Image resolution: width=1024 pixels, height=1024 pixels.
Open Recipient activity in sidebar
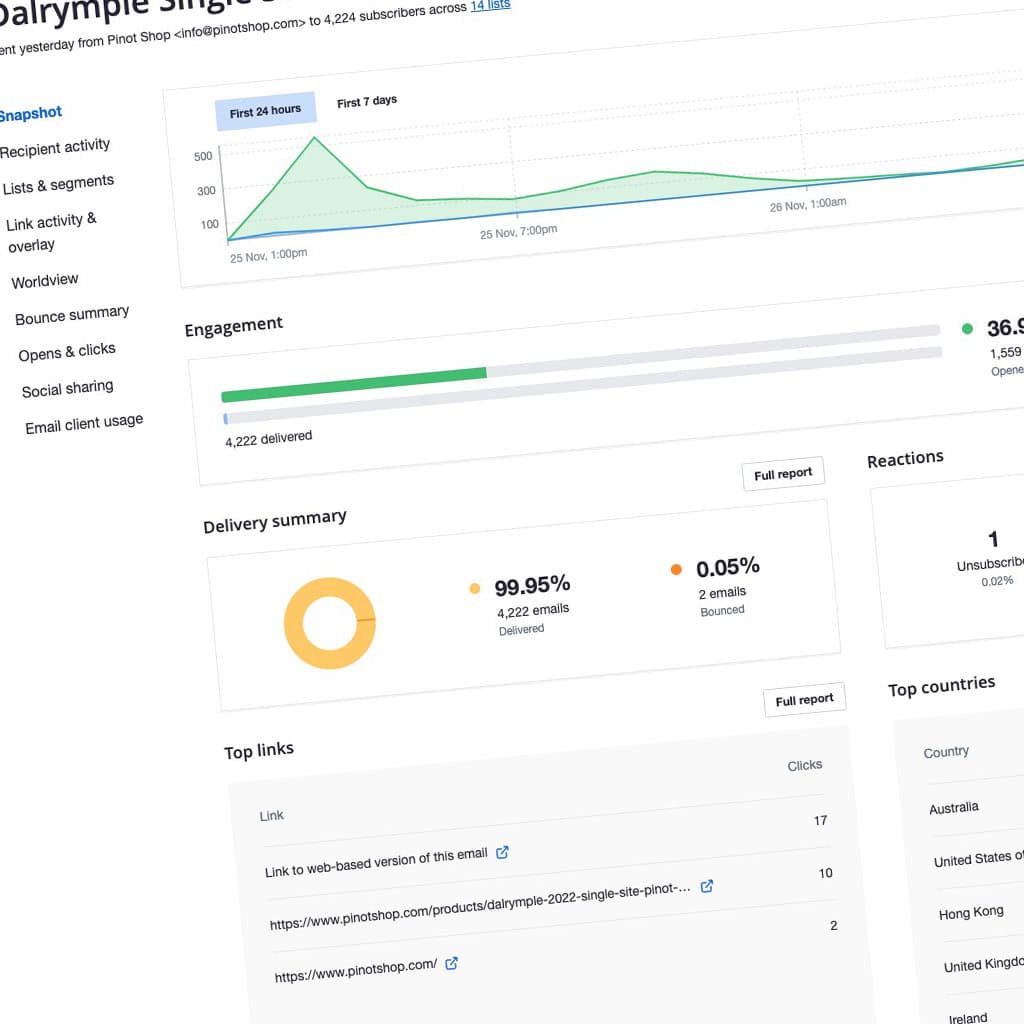coord(55,148)
